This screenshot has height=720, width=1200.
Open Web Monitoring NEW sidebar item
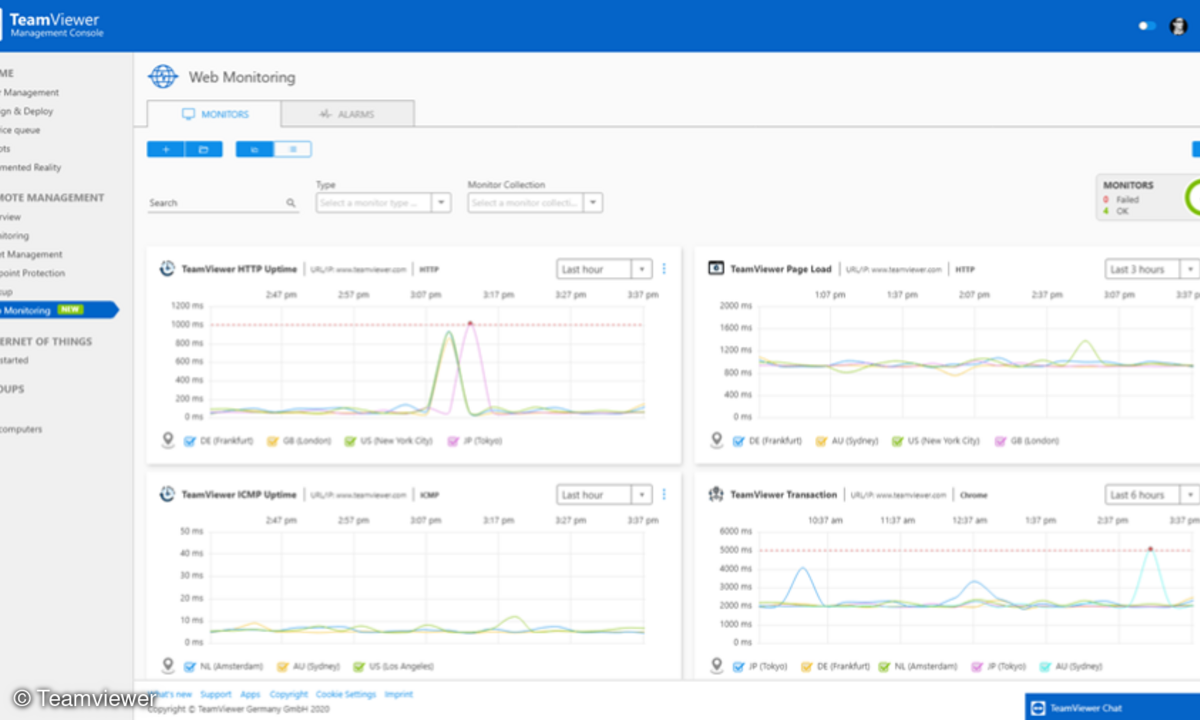pos(58,310)
